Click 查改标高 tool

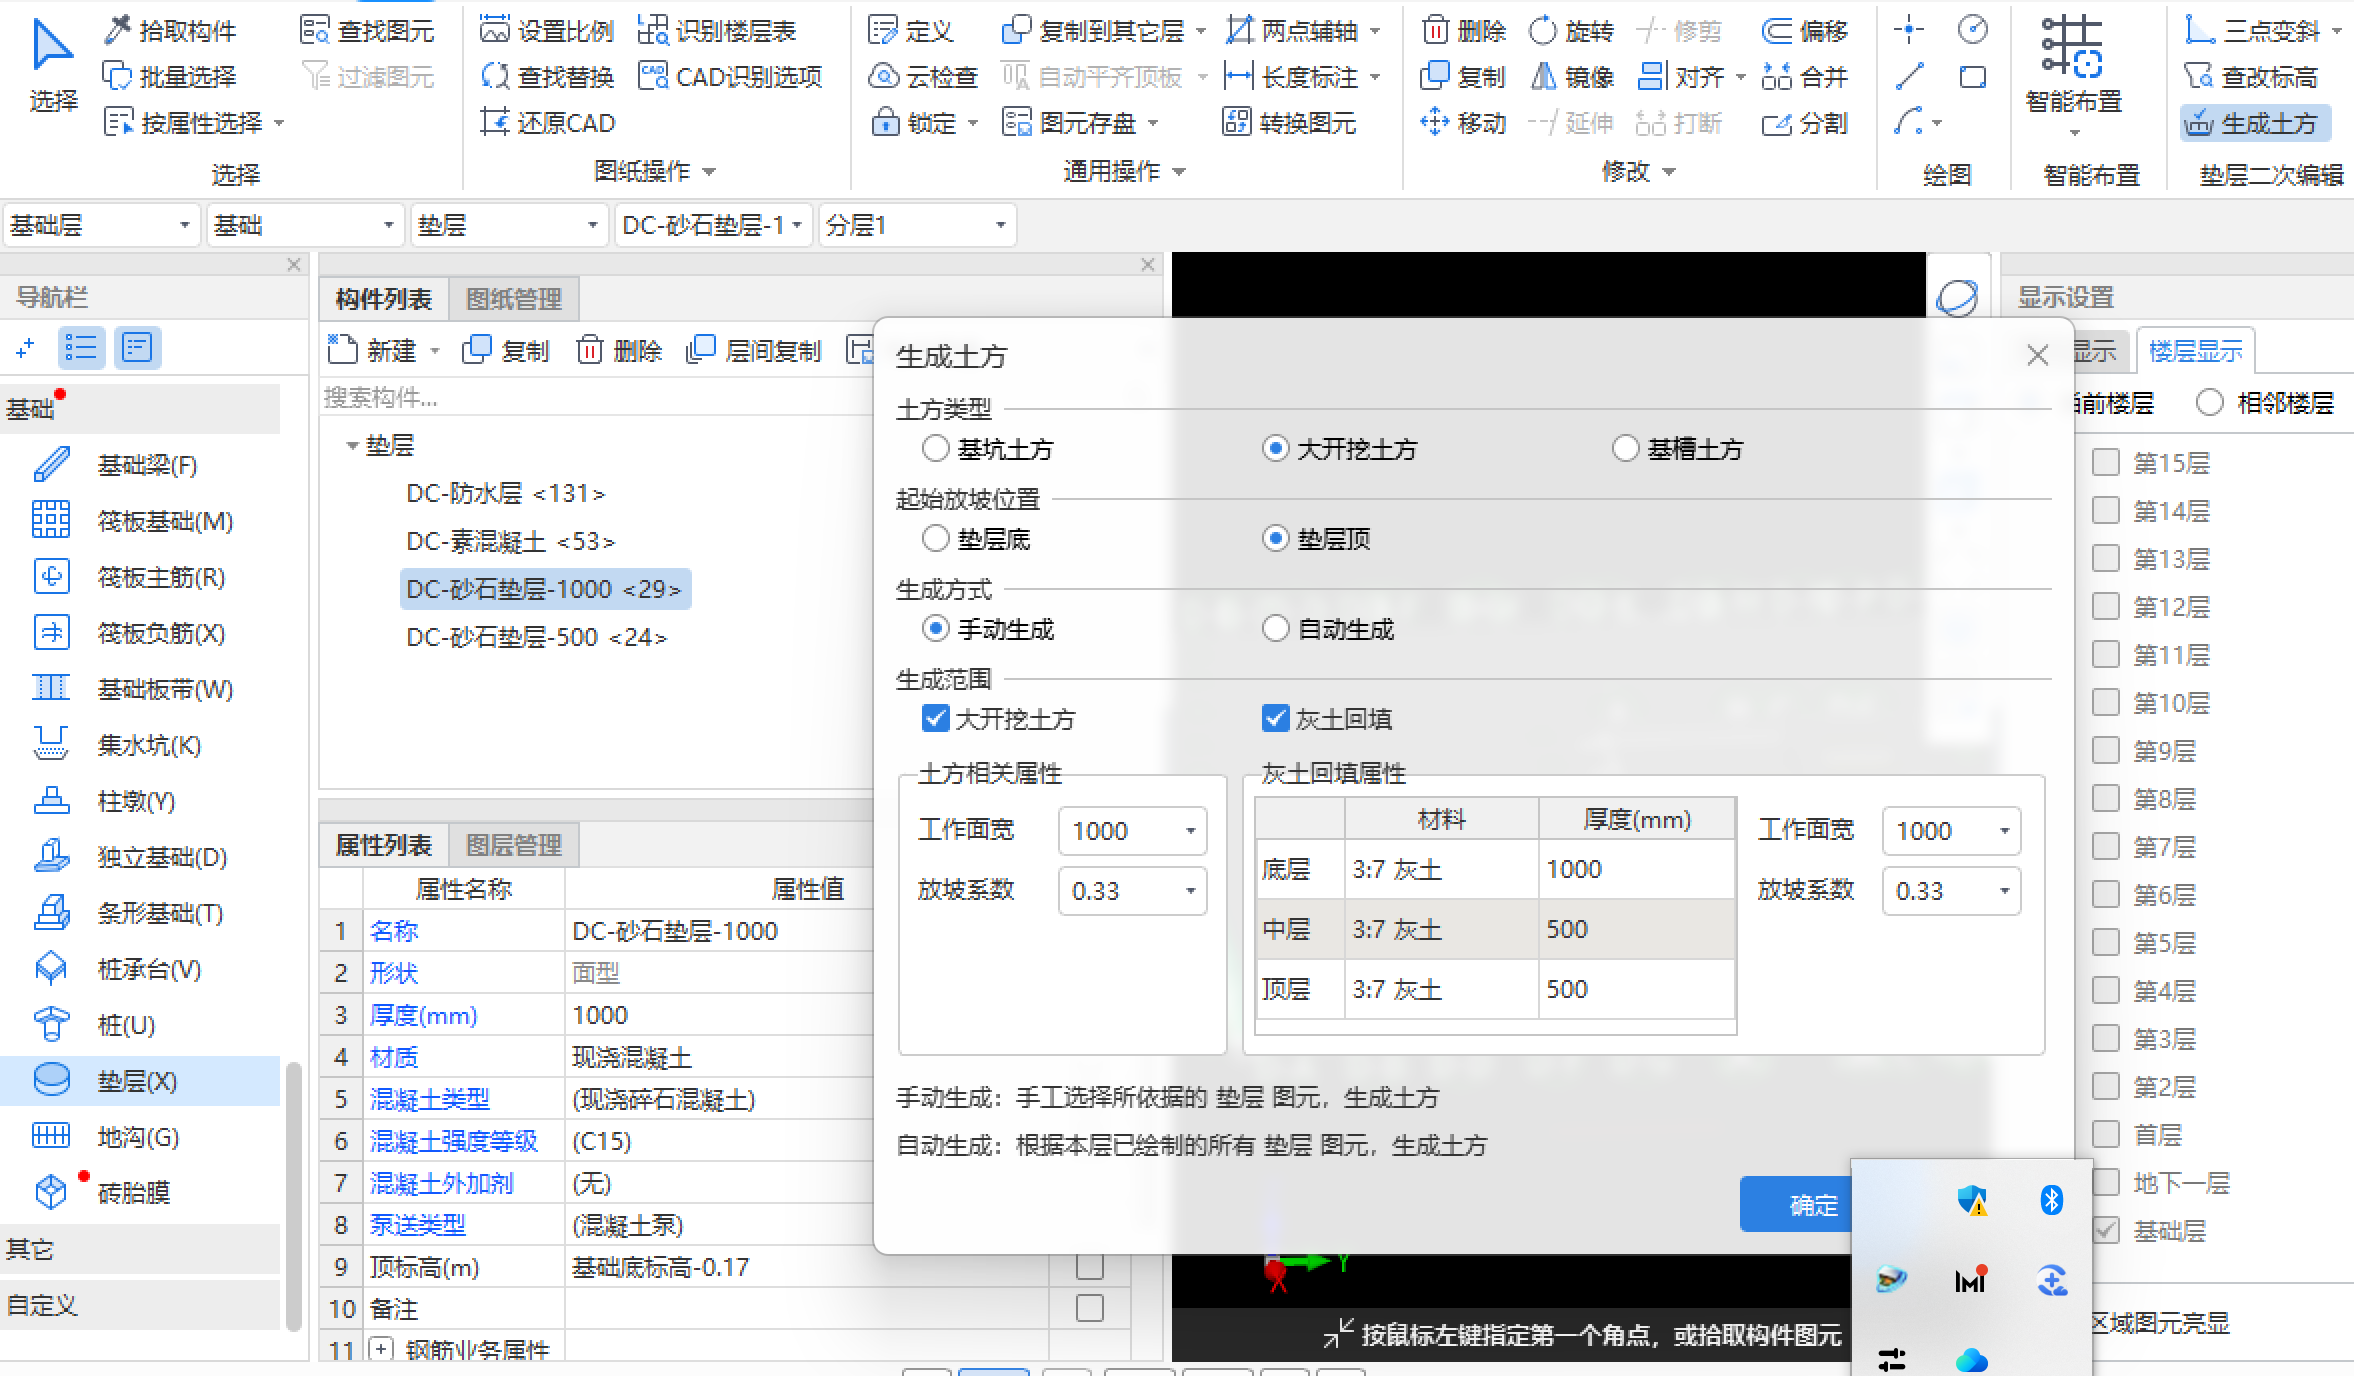2251,77
